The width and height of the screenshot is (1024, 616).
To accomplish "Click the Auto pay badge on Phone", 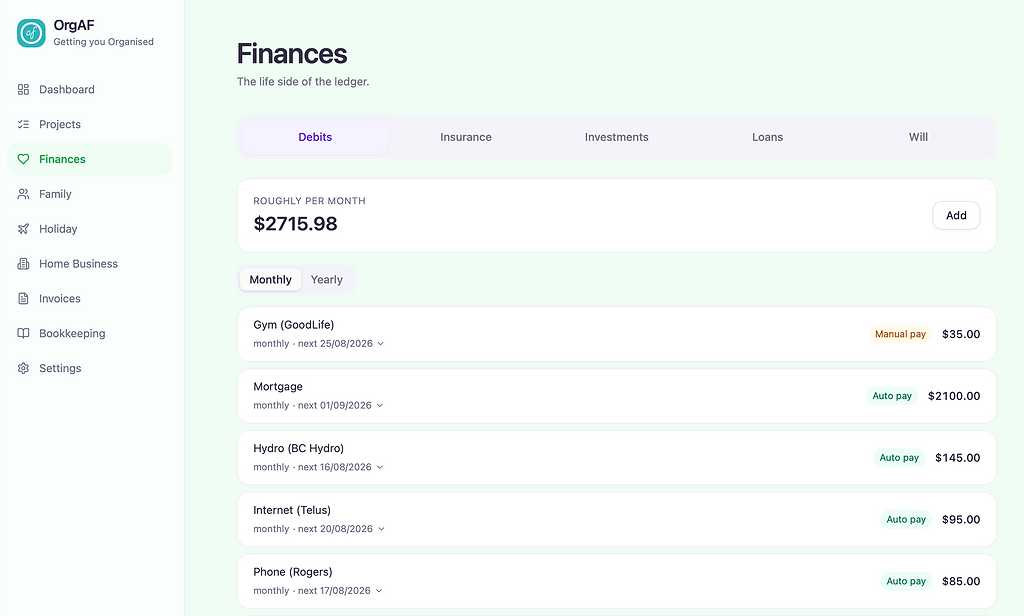I will pyautogui.click(x=906, y=581).
